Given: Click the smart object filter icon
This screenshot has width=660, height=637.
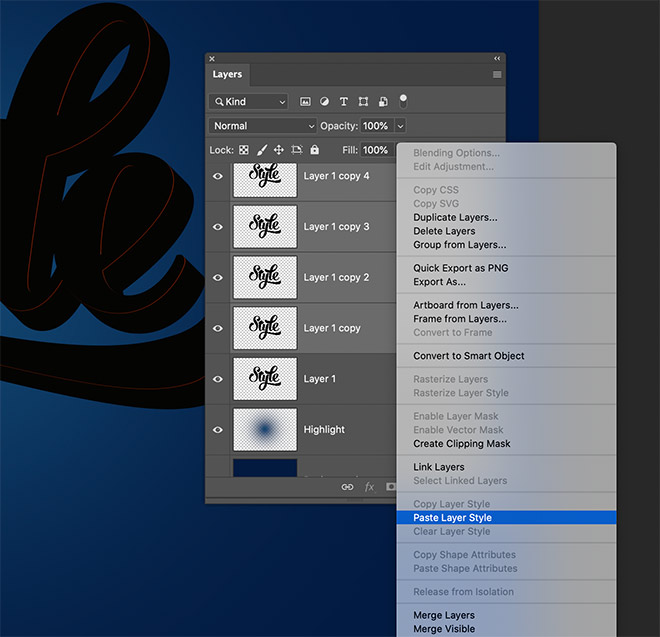Looking at the screenshot, I should [382, 102].
